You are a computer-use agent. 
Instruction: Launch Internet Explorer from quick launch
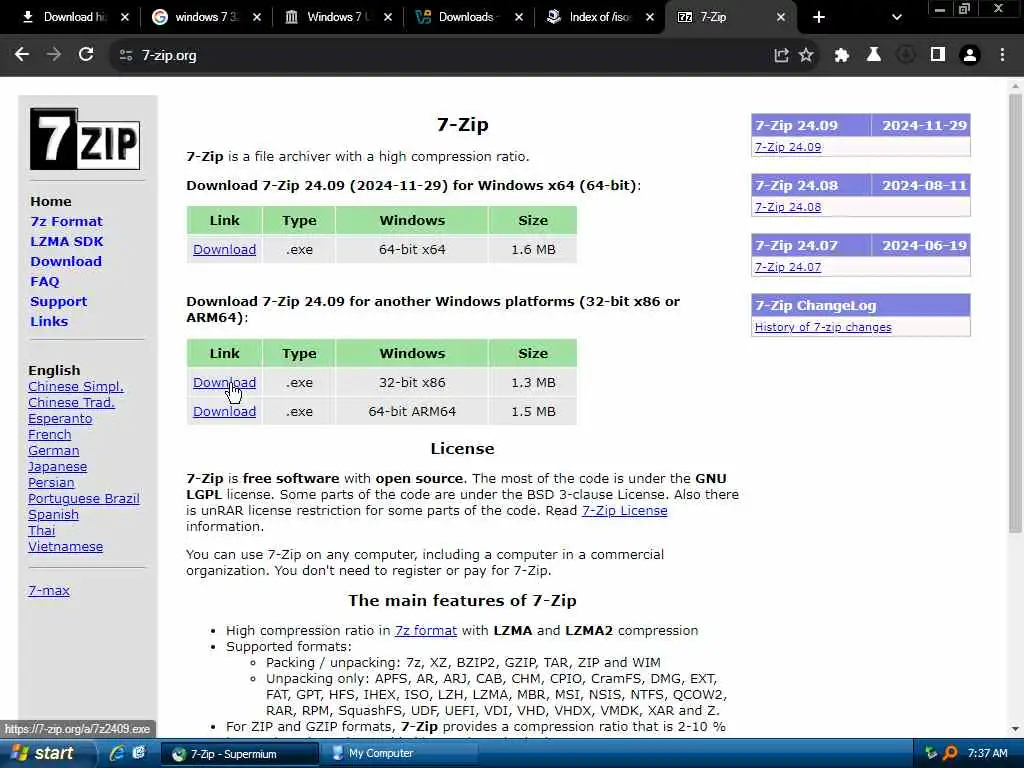tap(117, 754)
